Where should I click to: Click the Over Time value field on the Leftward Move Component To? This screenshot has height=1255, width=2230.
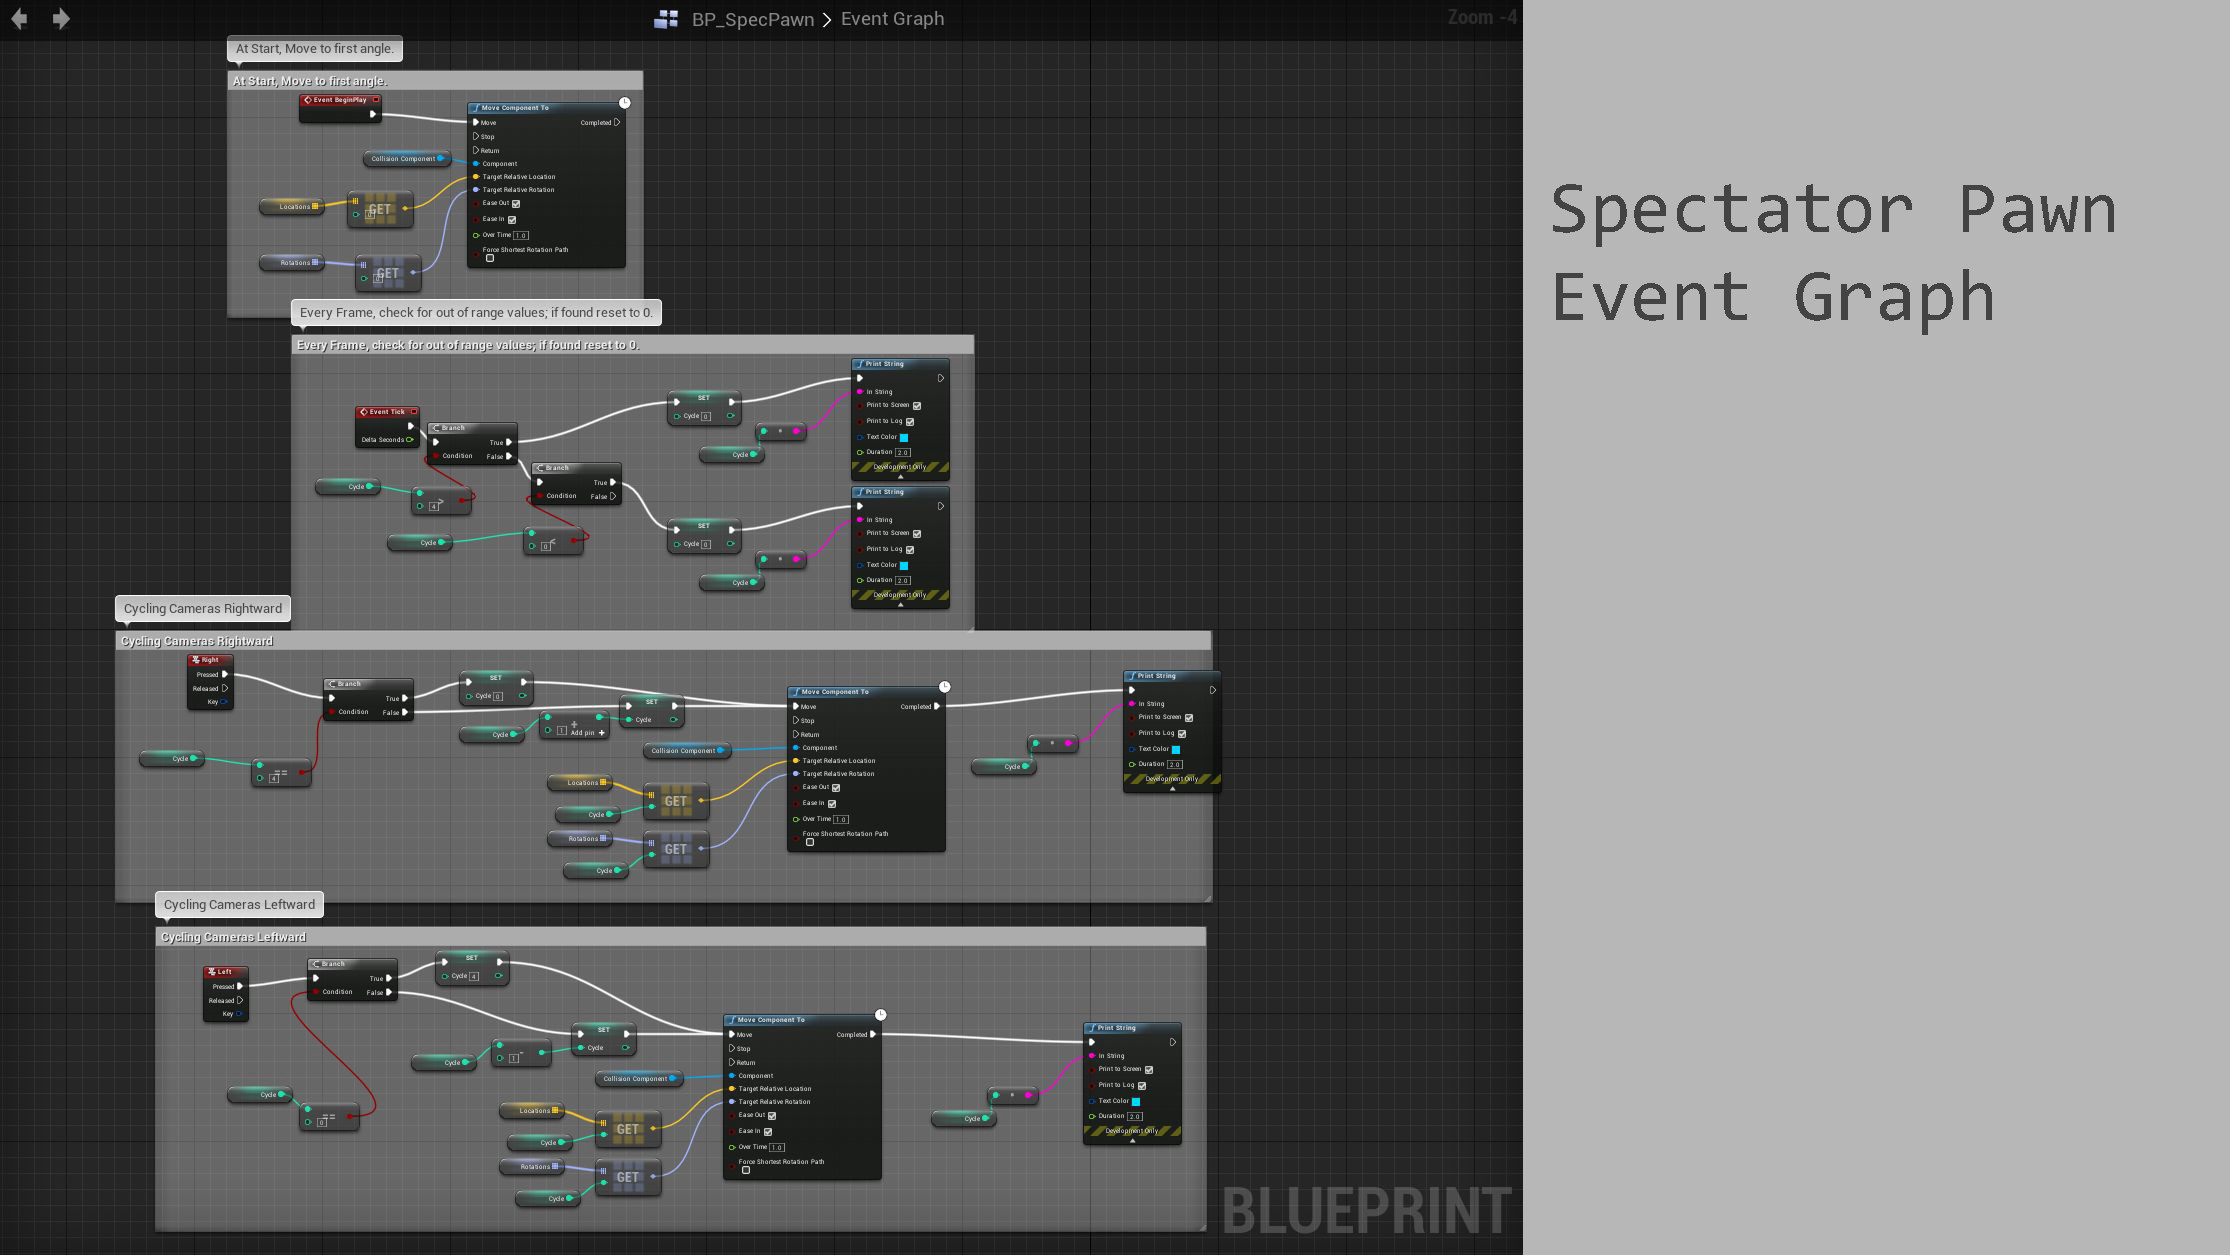(777, 1148)
